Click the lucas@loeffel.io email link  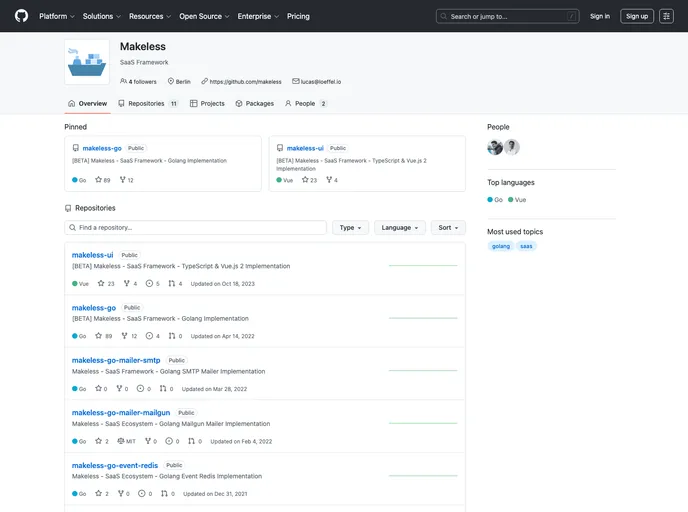(x=320, y=82)
